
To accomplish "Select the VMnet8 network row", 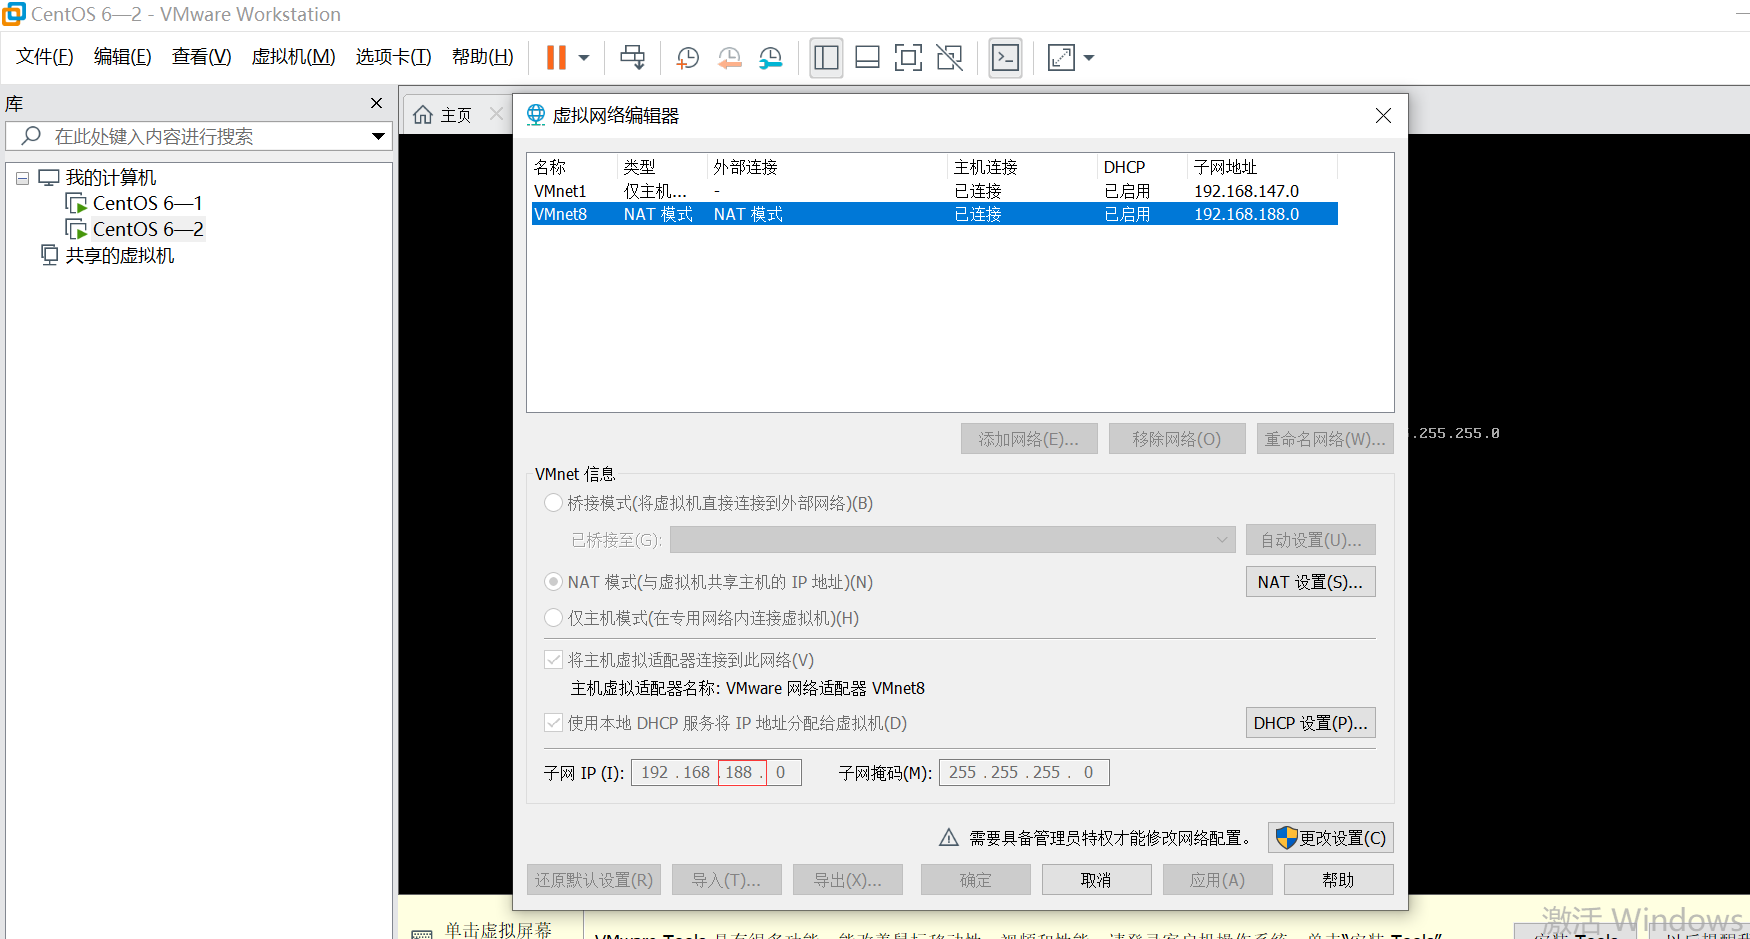I will click(x=934, y=214).
